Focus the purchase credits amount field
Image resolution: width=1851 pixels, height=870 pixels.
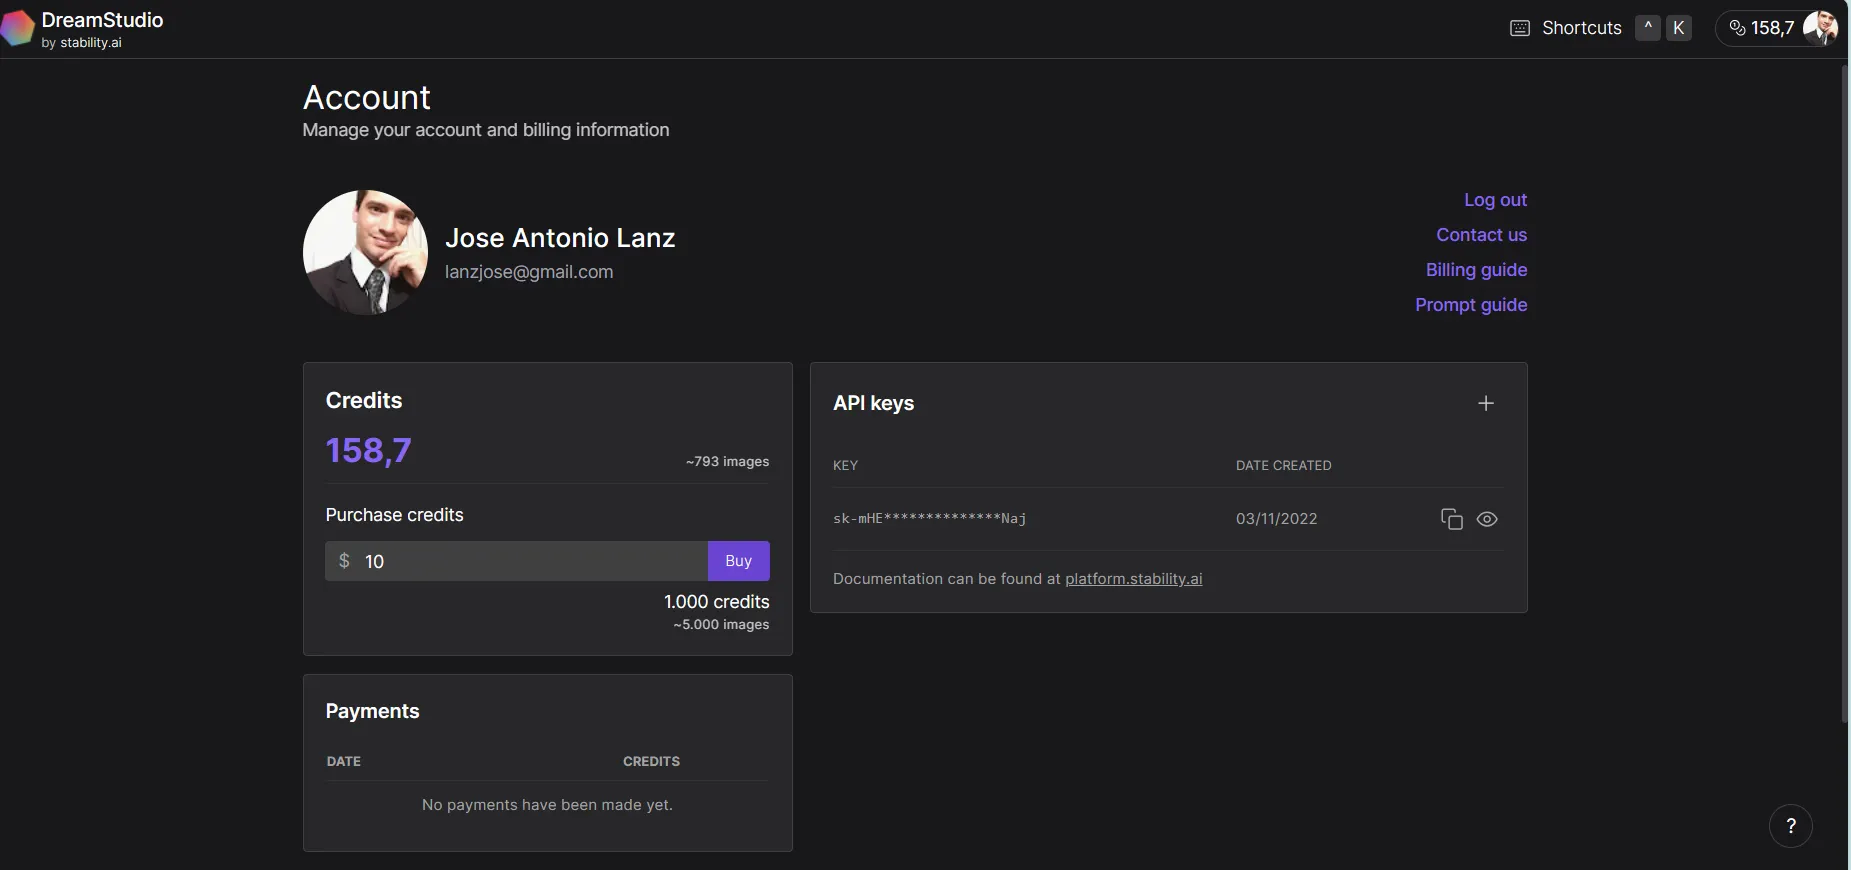[x=530, y=561]
